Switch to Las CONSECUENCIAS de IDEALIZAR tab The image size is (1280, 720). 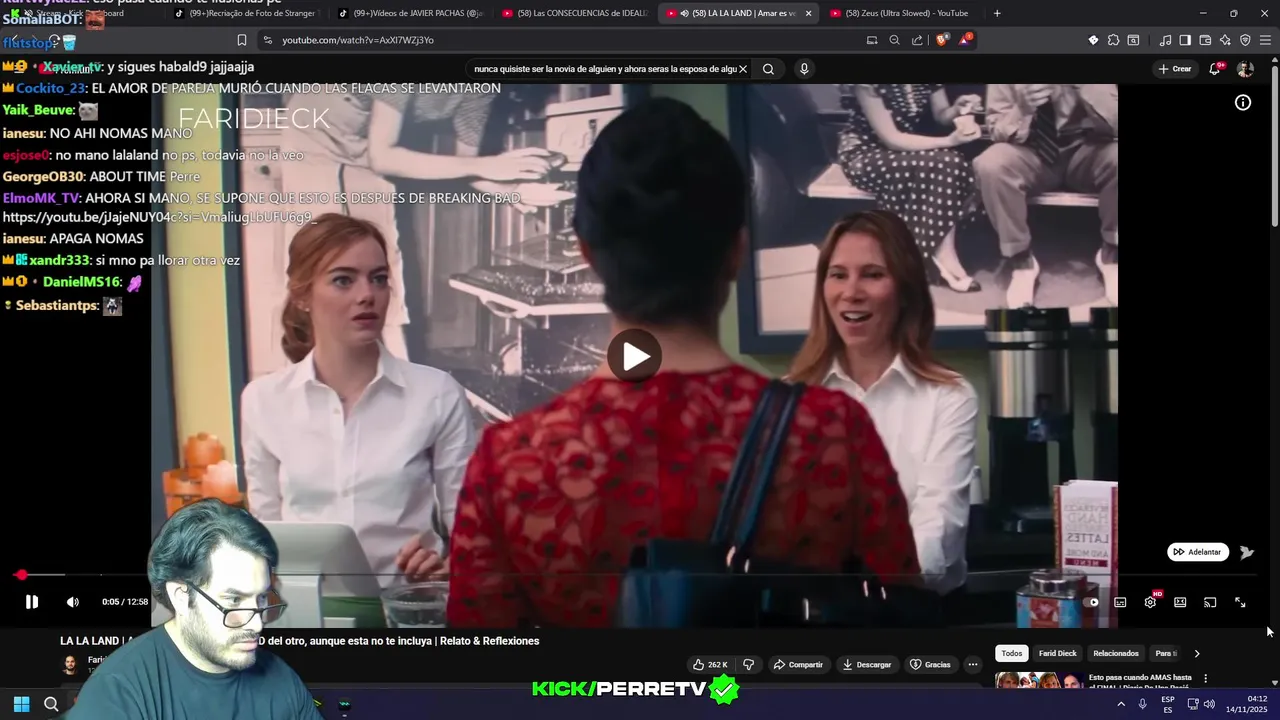(575, 13)
